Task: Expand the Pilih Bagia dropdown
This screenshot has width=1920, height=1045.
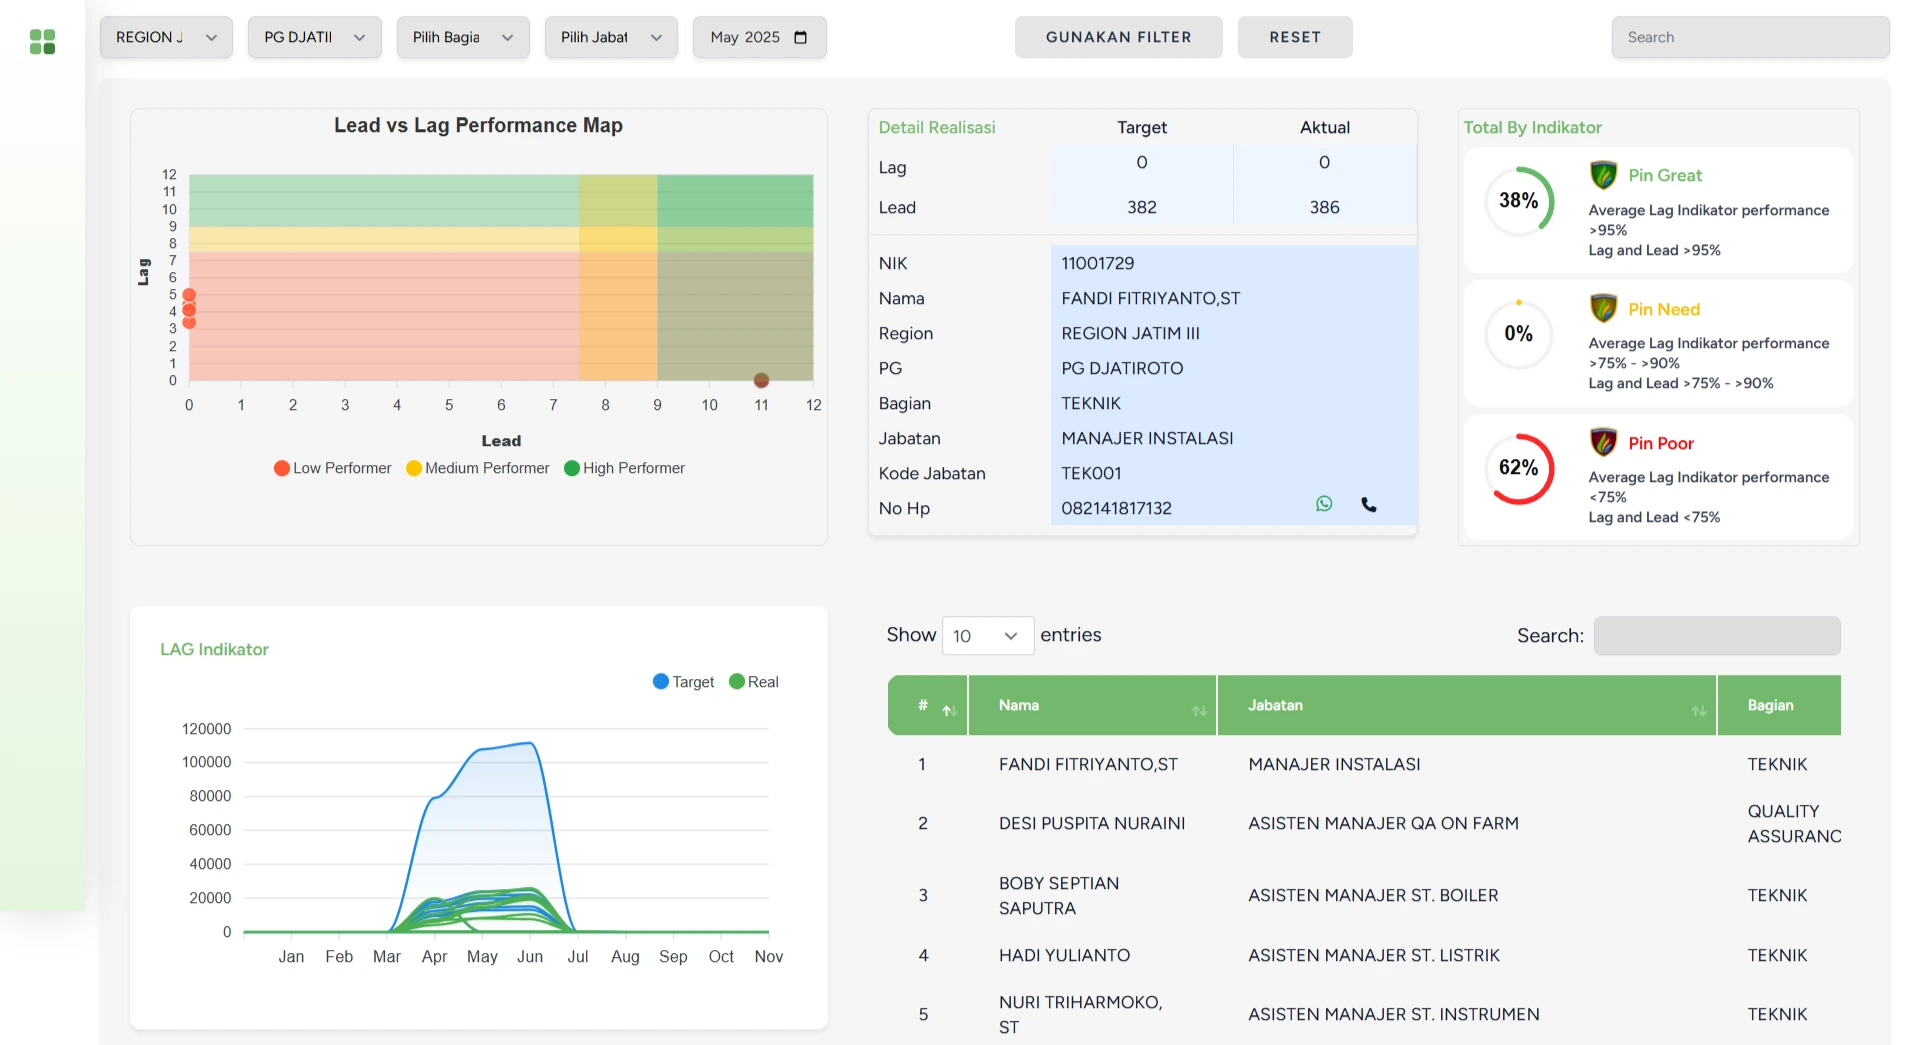Action: pyautogui.click(x=462, y=37)
